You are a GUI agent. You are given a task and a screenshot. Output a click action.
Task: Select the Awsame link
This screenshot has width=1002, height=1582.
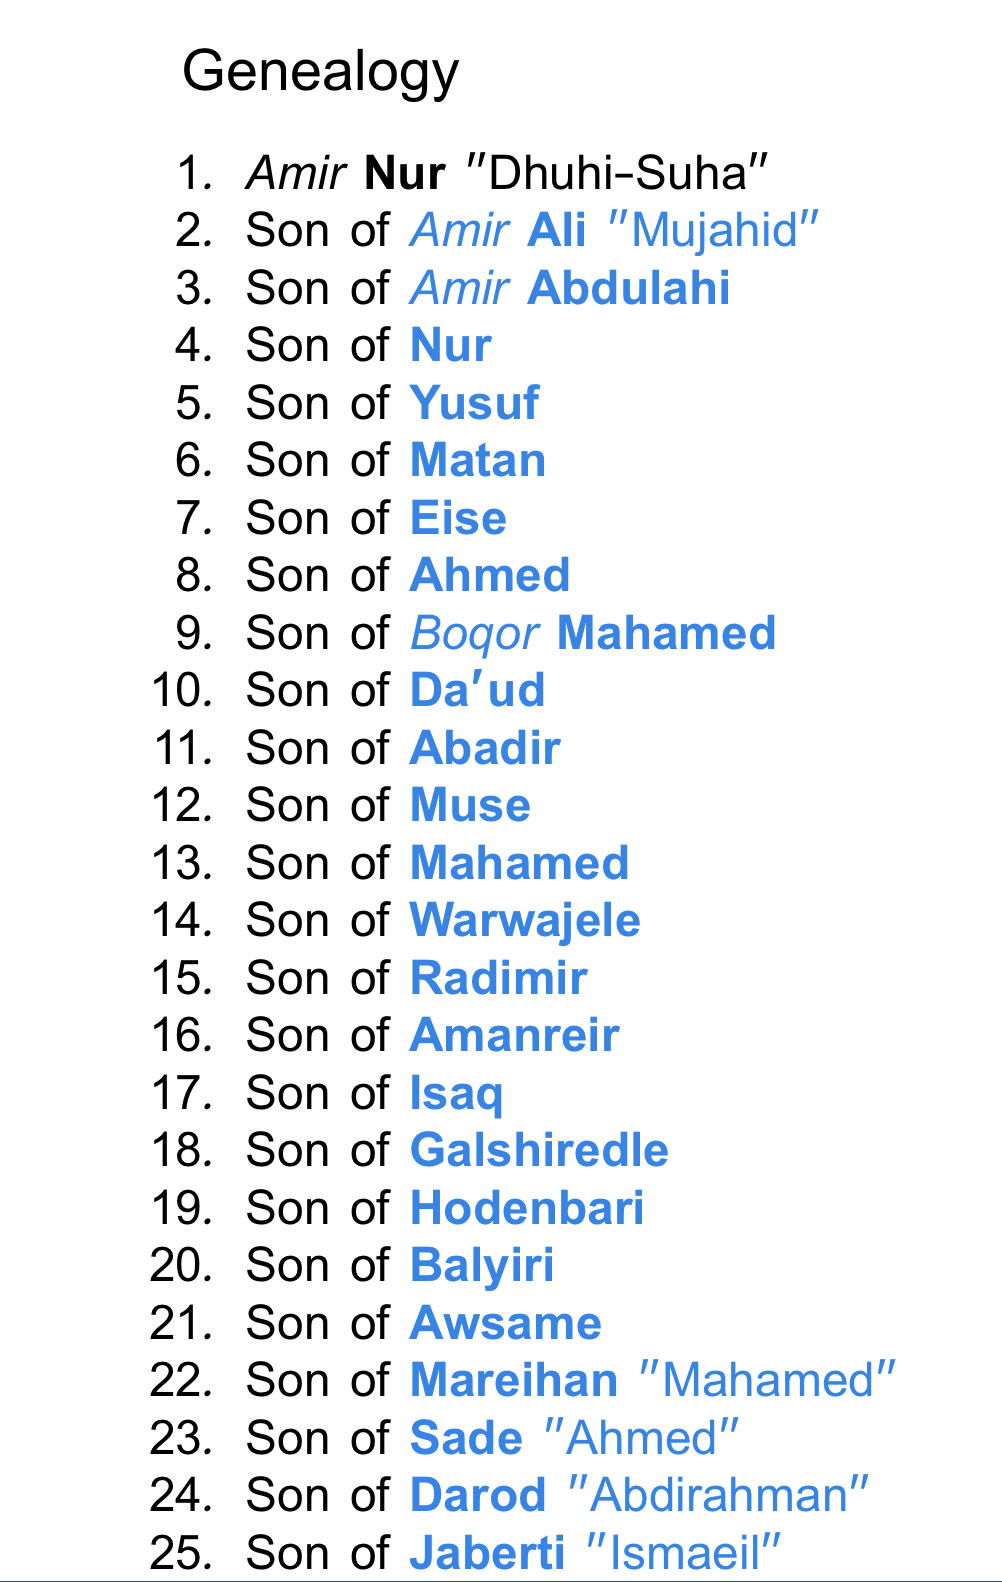(506, 1324)
